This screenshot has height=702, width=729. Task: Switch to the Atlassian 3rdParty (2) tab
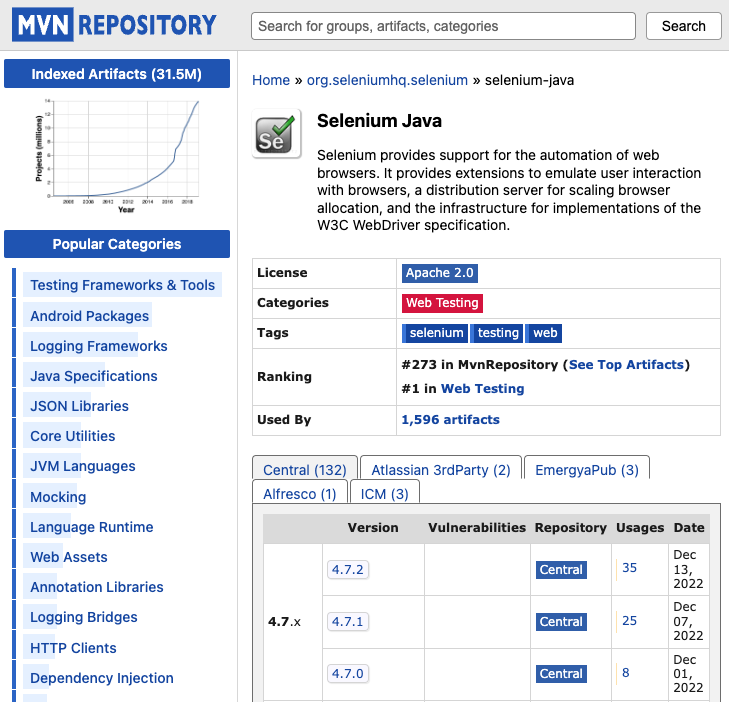coord(441,469)
